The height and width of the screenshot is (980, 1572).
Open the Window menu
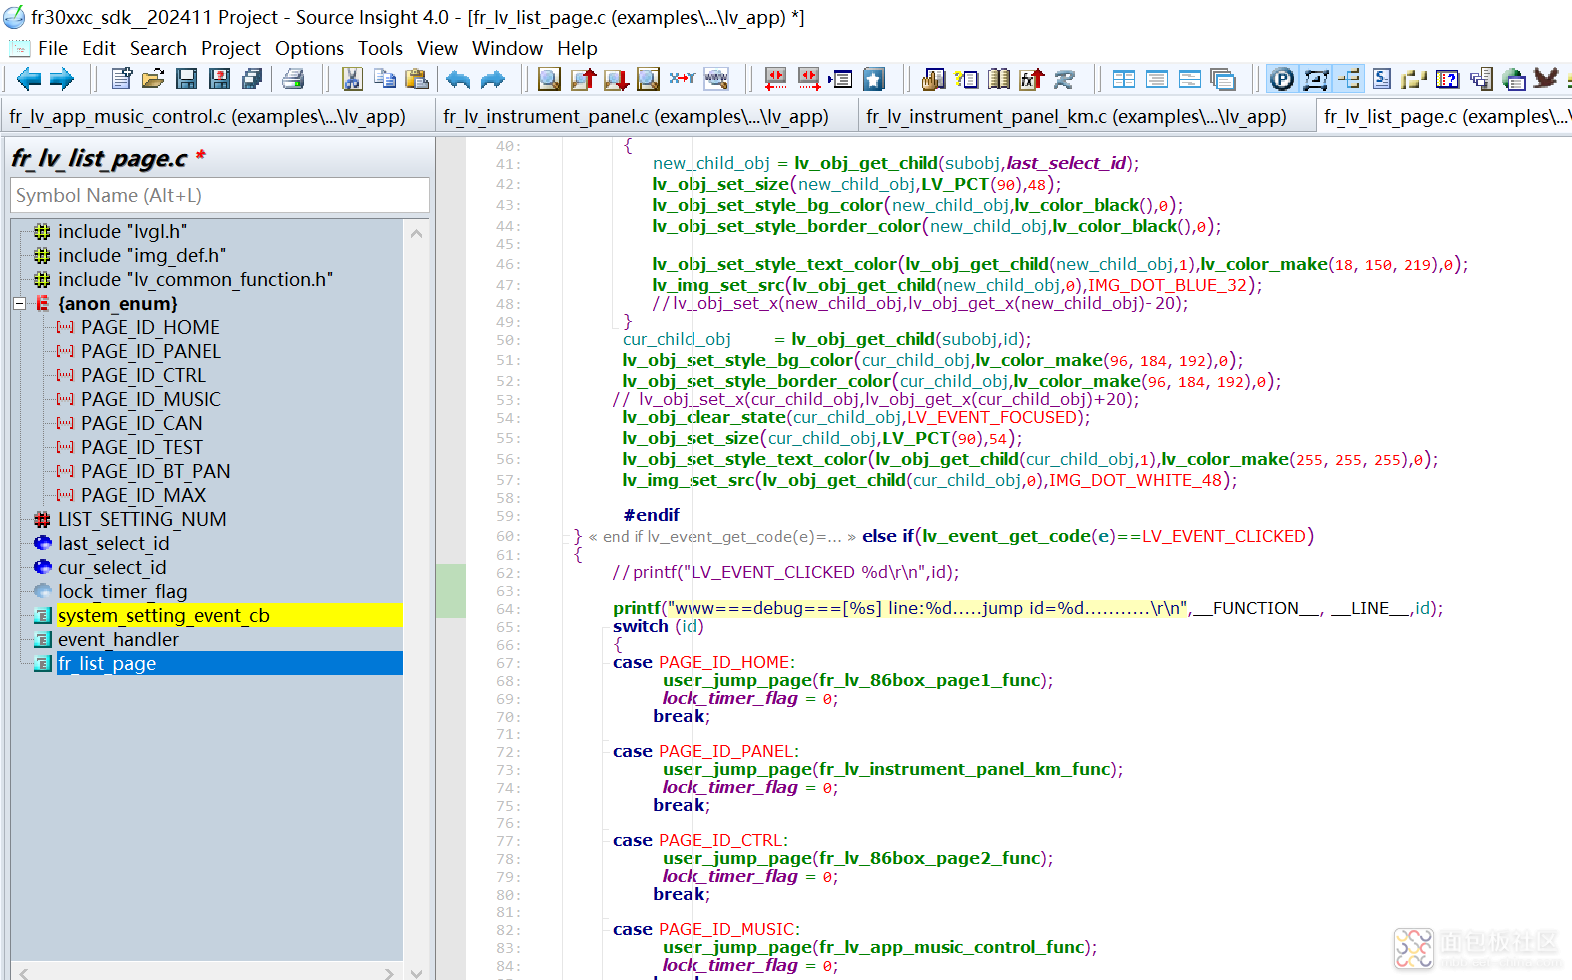pos(507,48)
